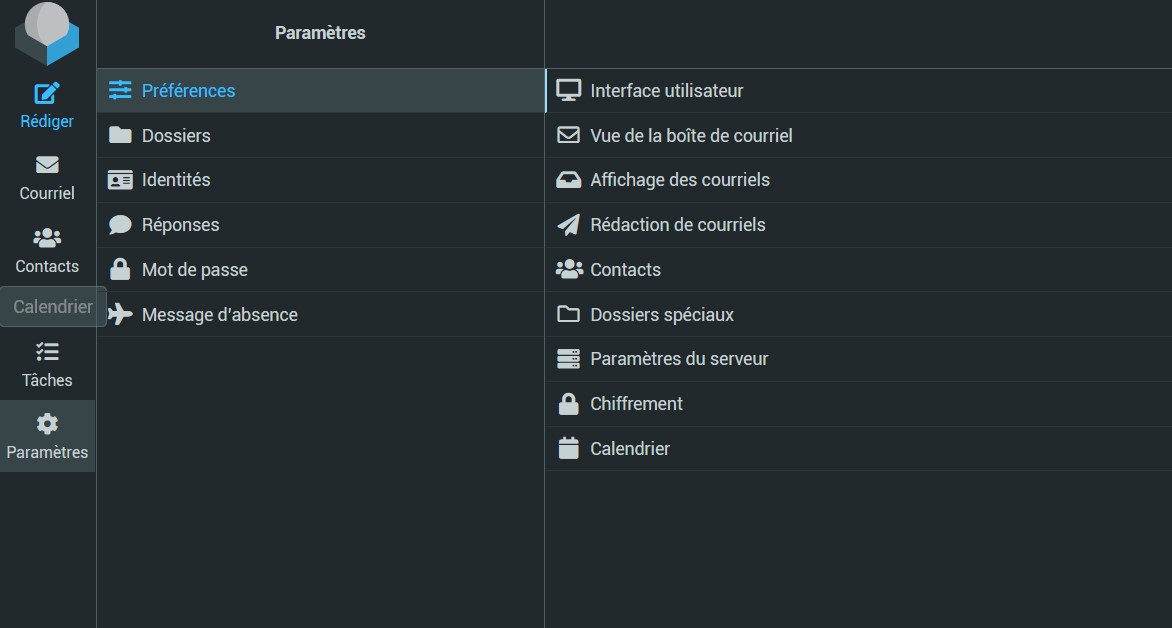Open the Dossiers settings section
This screenshot has width=1172, height=628.
[x=176, y=135]
